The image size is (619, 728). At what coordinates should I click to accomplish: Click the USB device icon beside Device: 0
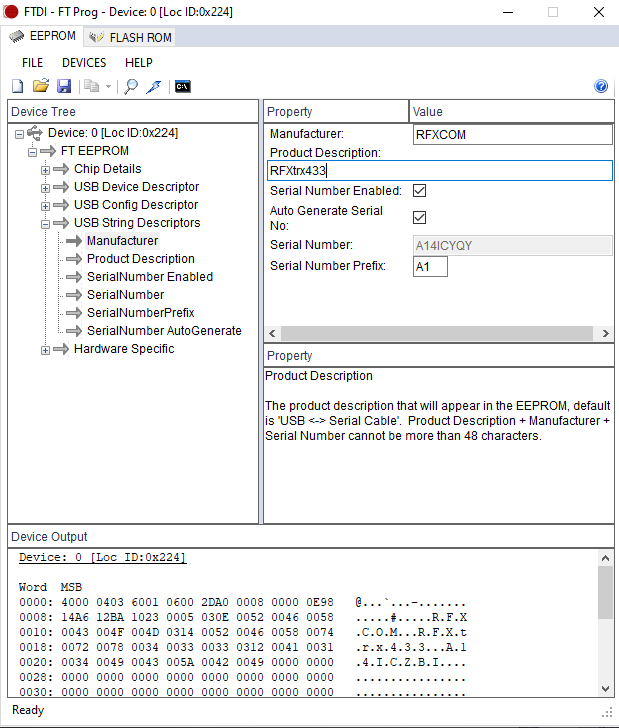(x=35, y=133)
